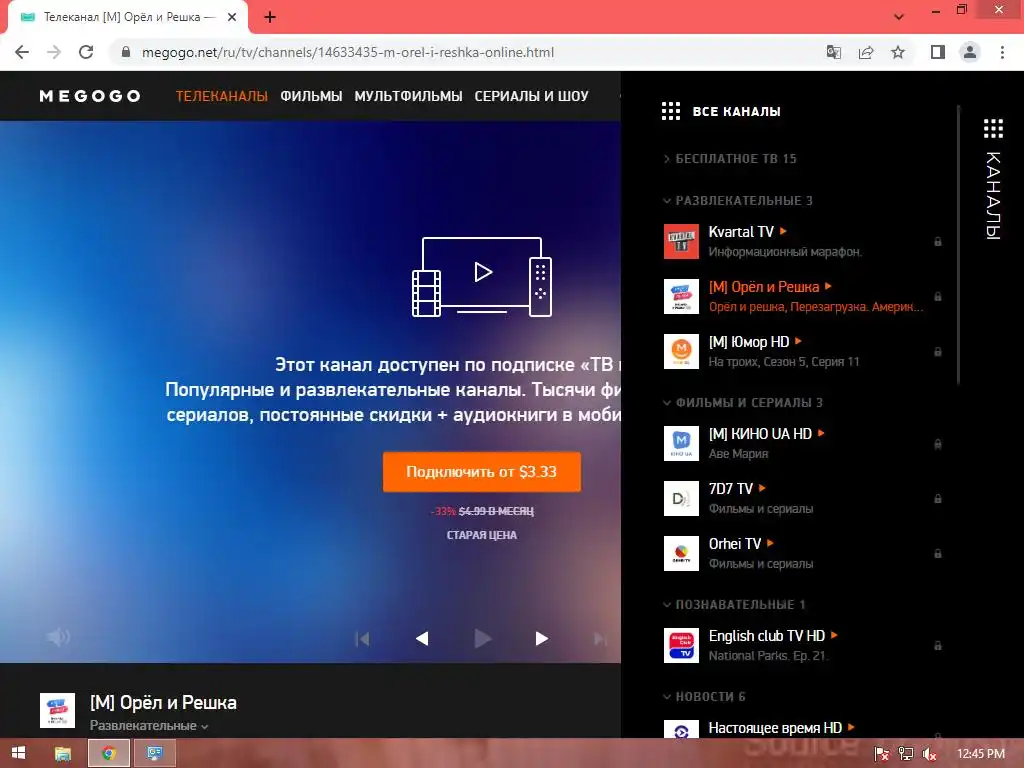Rewind with the white left triangle

tap(422, 638)
